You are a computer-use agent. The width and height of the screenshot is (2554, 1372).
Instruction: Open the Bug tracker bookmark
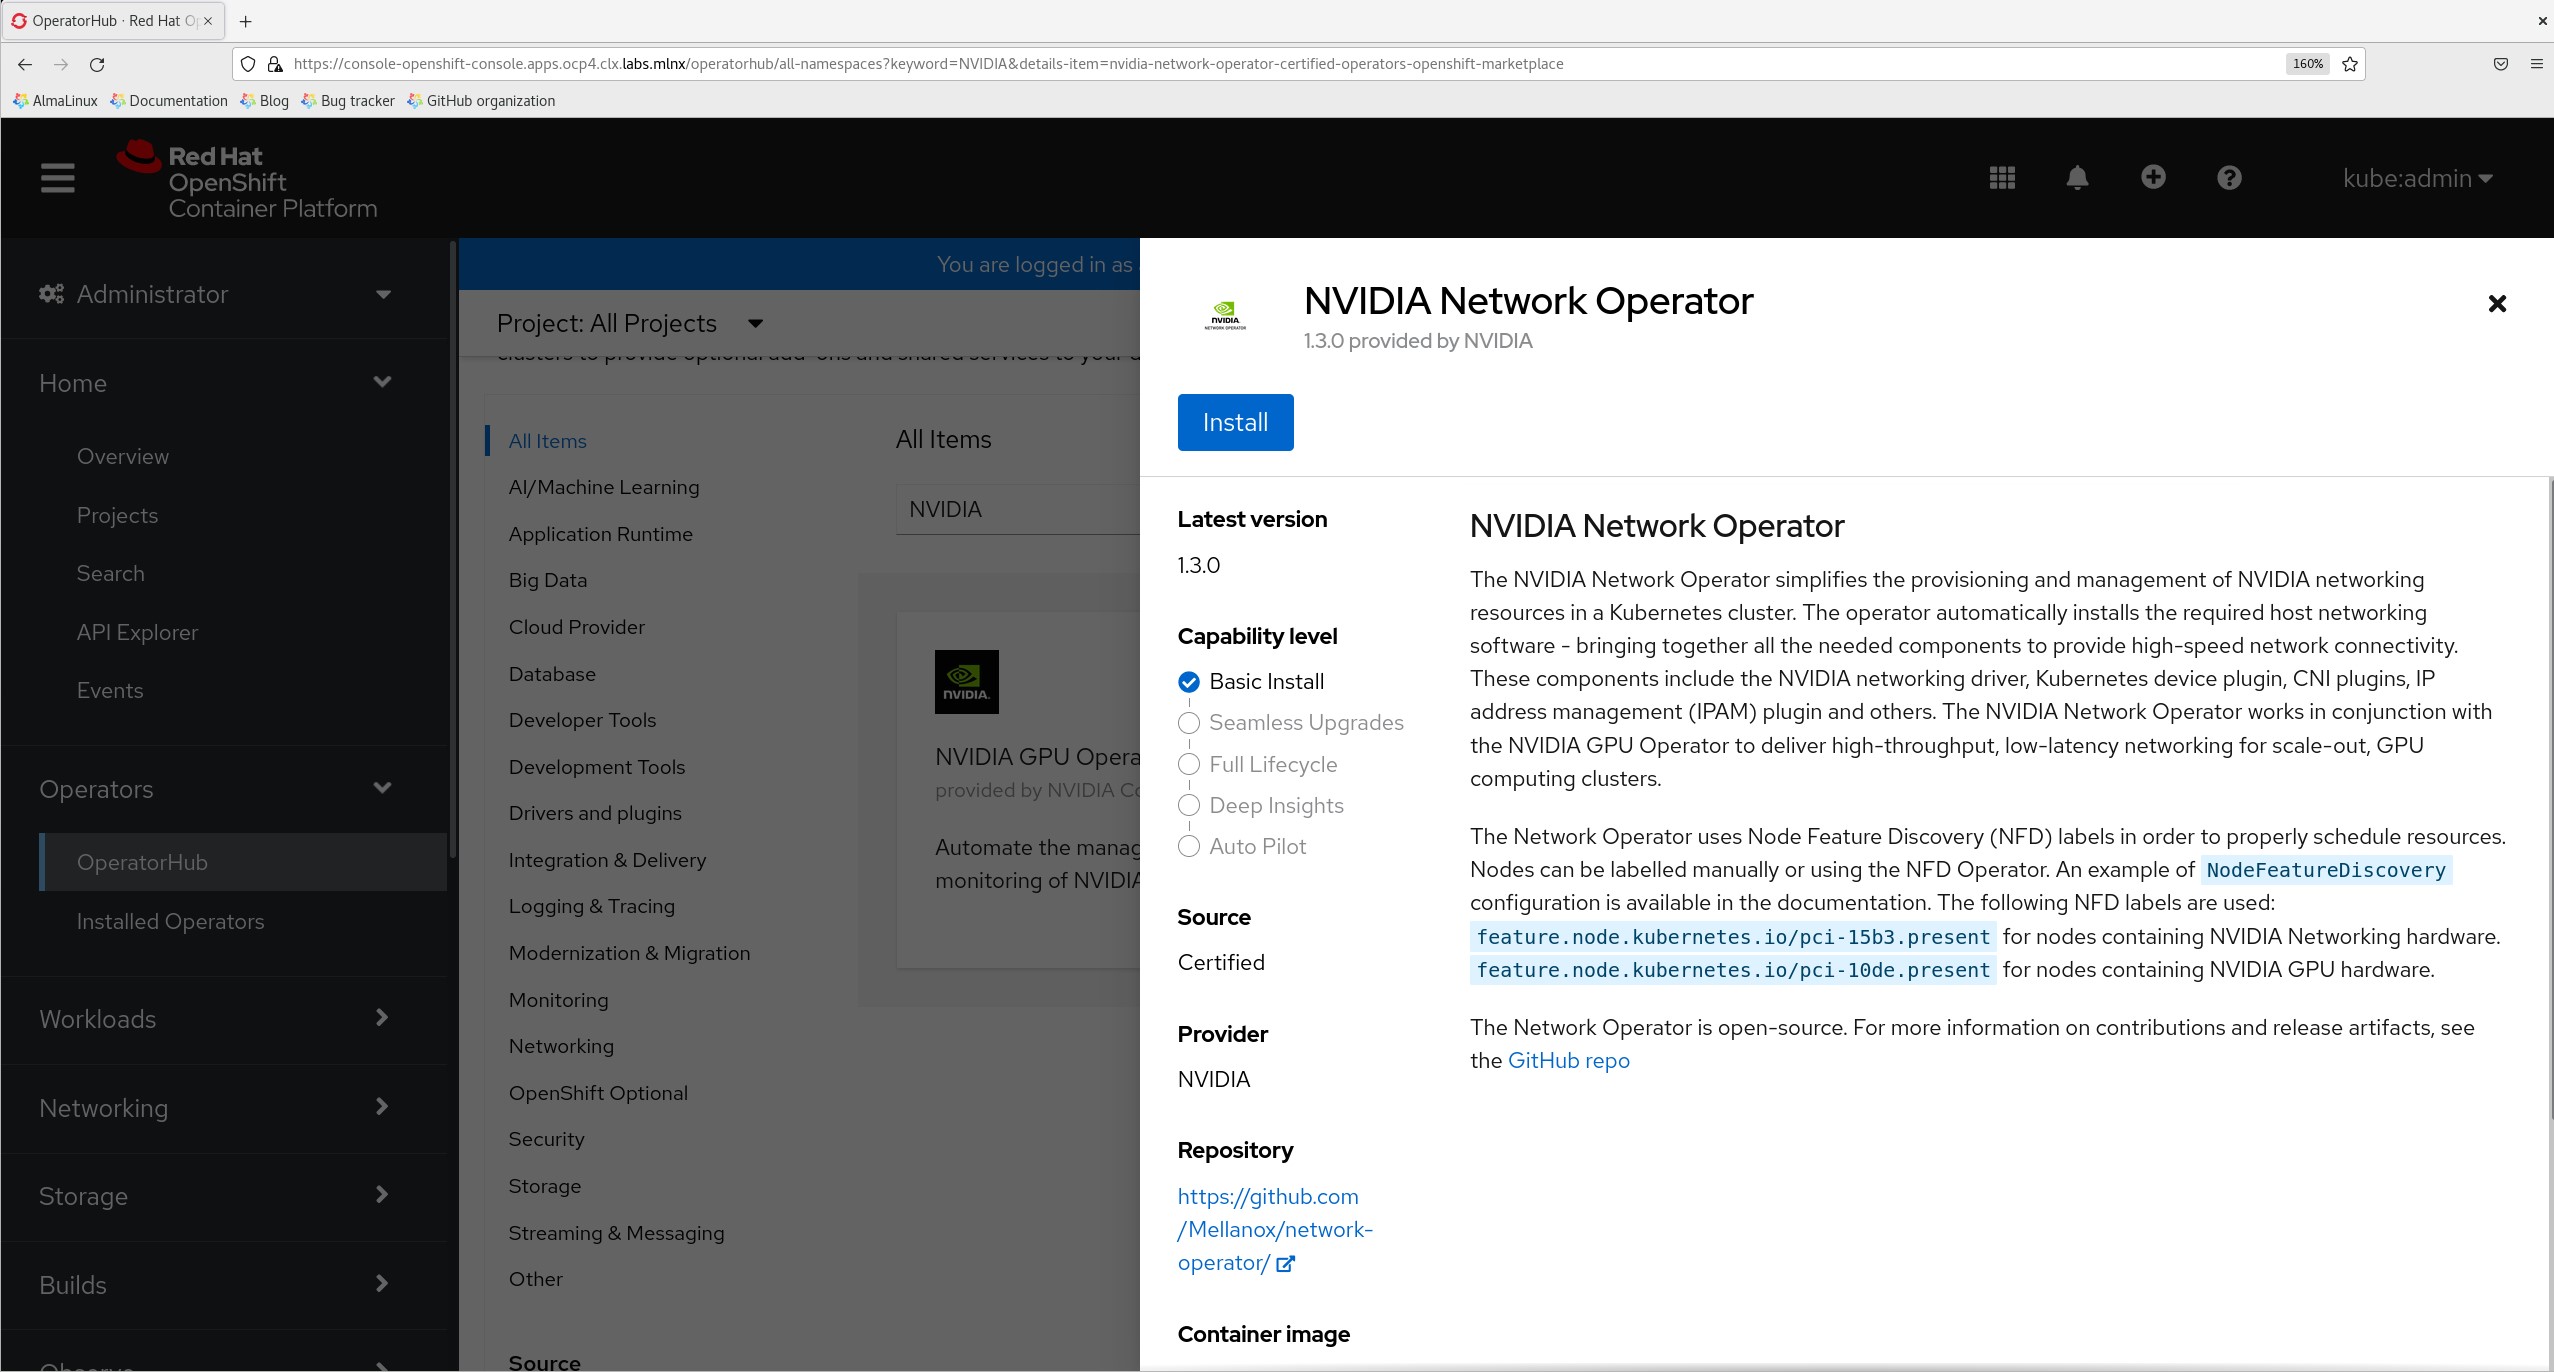[348, 101]
